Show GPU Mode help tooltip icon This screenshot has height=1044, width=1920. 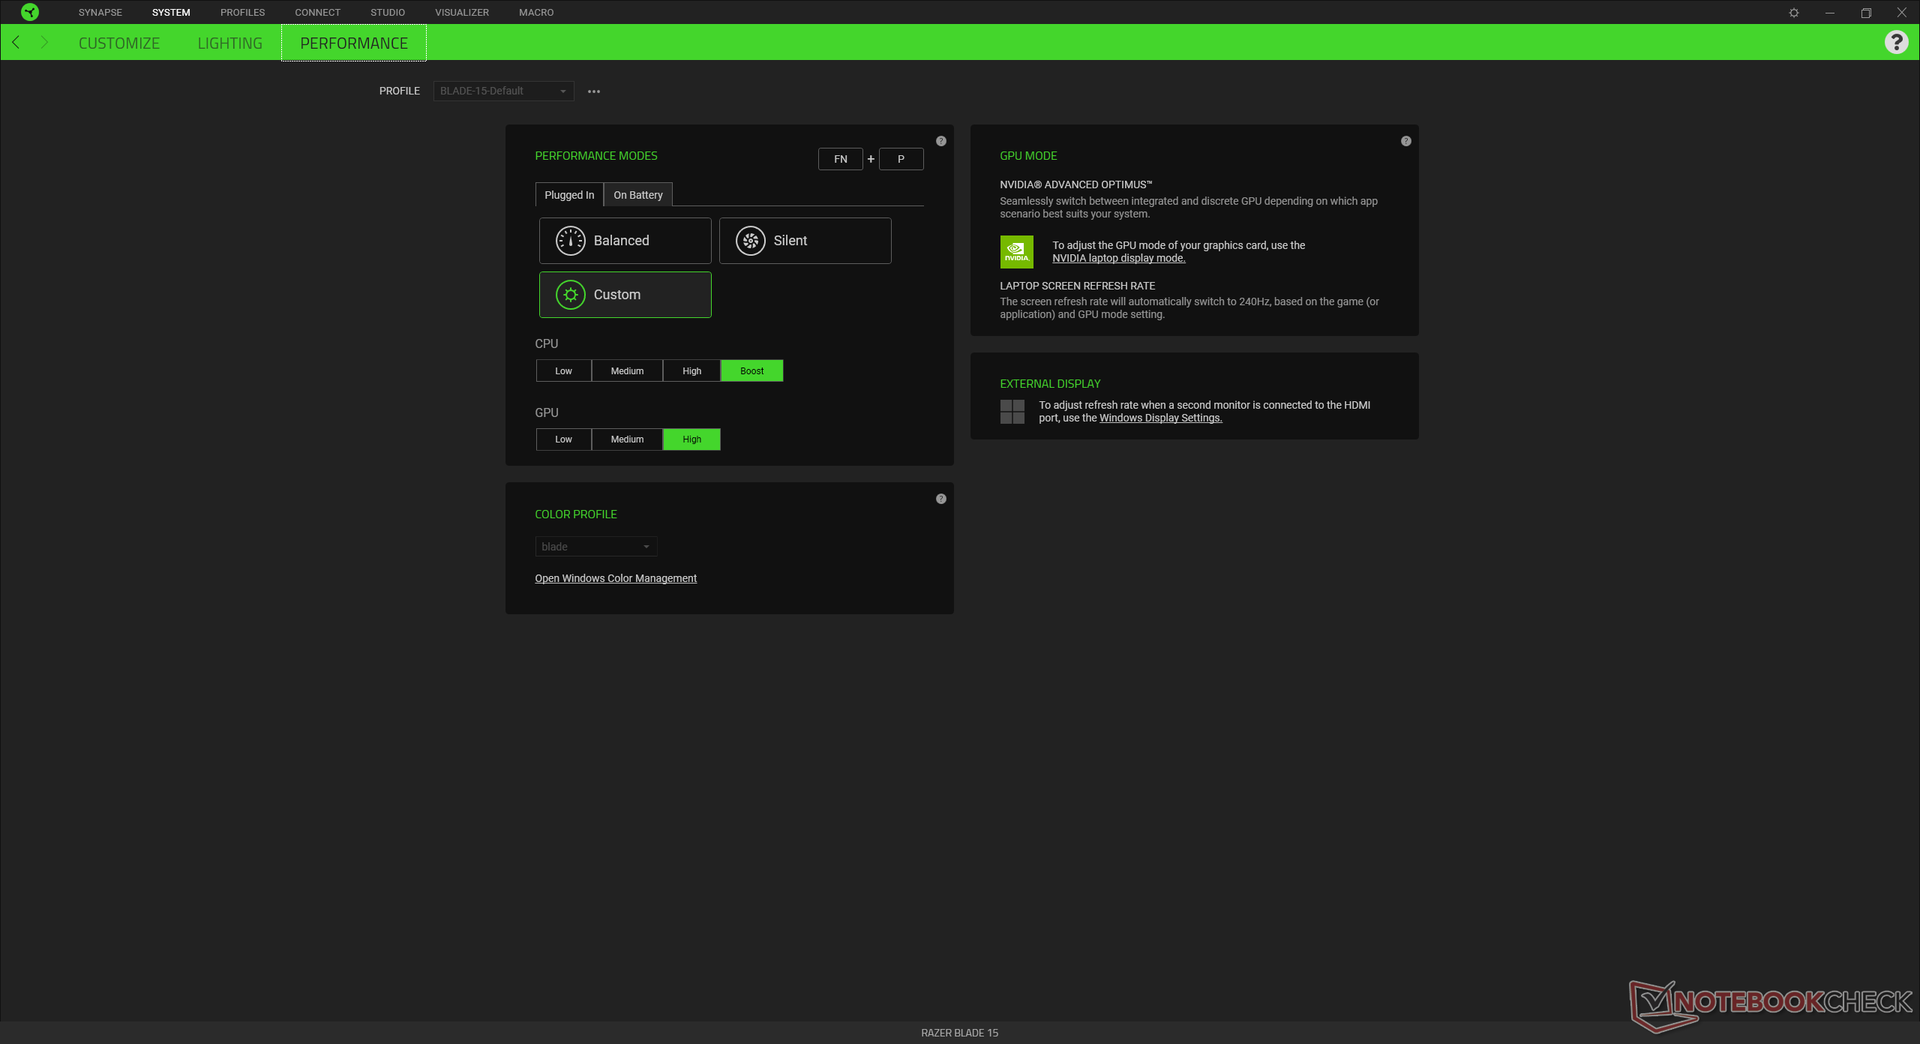pyautogui.click(x=1406, y=141)
